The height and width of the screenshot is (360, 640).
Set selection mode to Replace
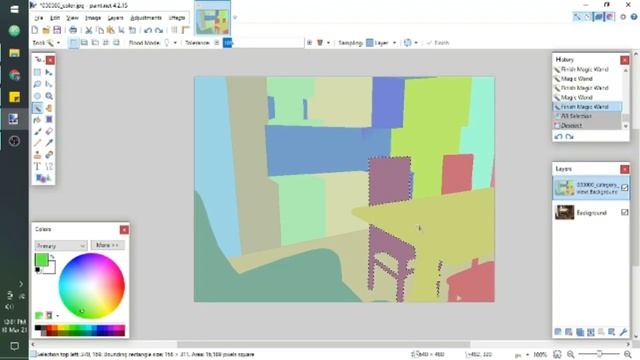point(73,42)
